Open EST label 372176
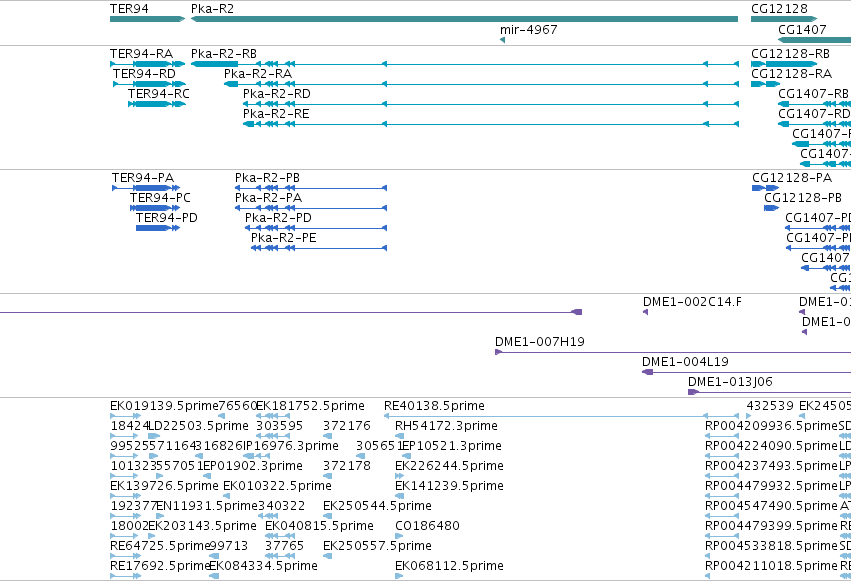Screen dimensions: 851x581 [x=347, y=426]
